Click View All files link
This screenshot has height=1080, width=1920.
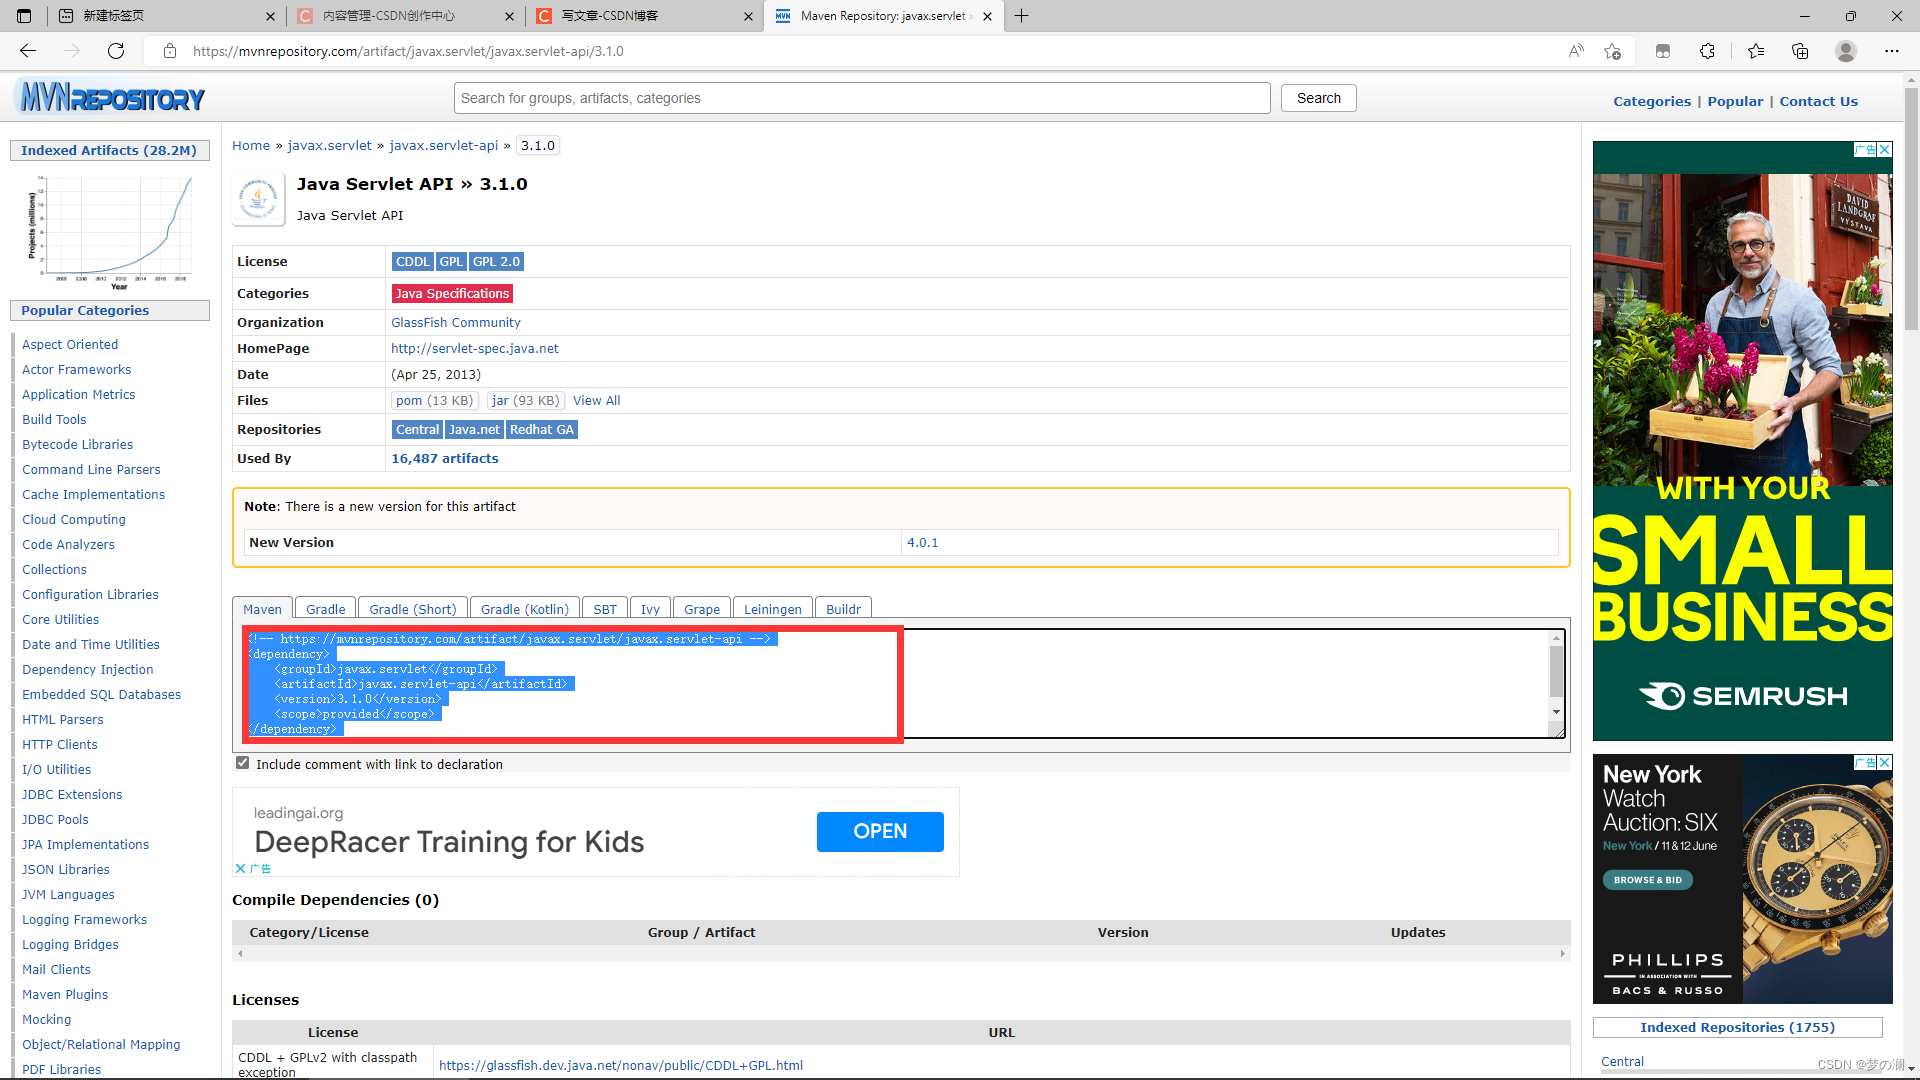point(596,401)
